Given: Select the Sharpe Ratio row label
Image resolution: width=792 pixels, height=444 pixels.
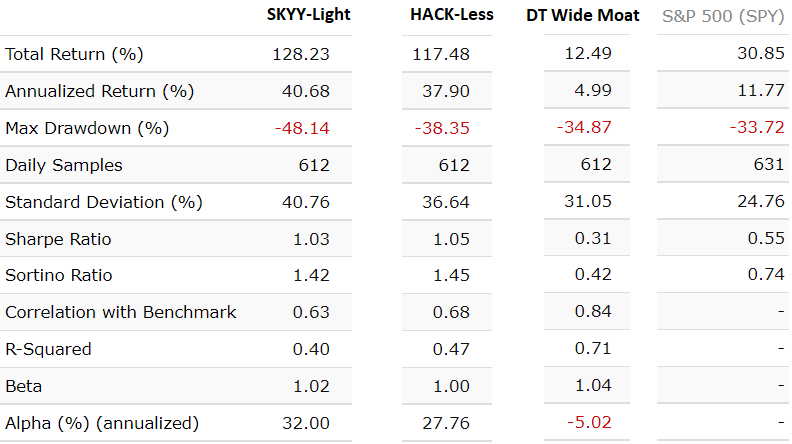Looking at the screenshot, I should pyautogui.click(x=58, y=239).
